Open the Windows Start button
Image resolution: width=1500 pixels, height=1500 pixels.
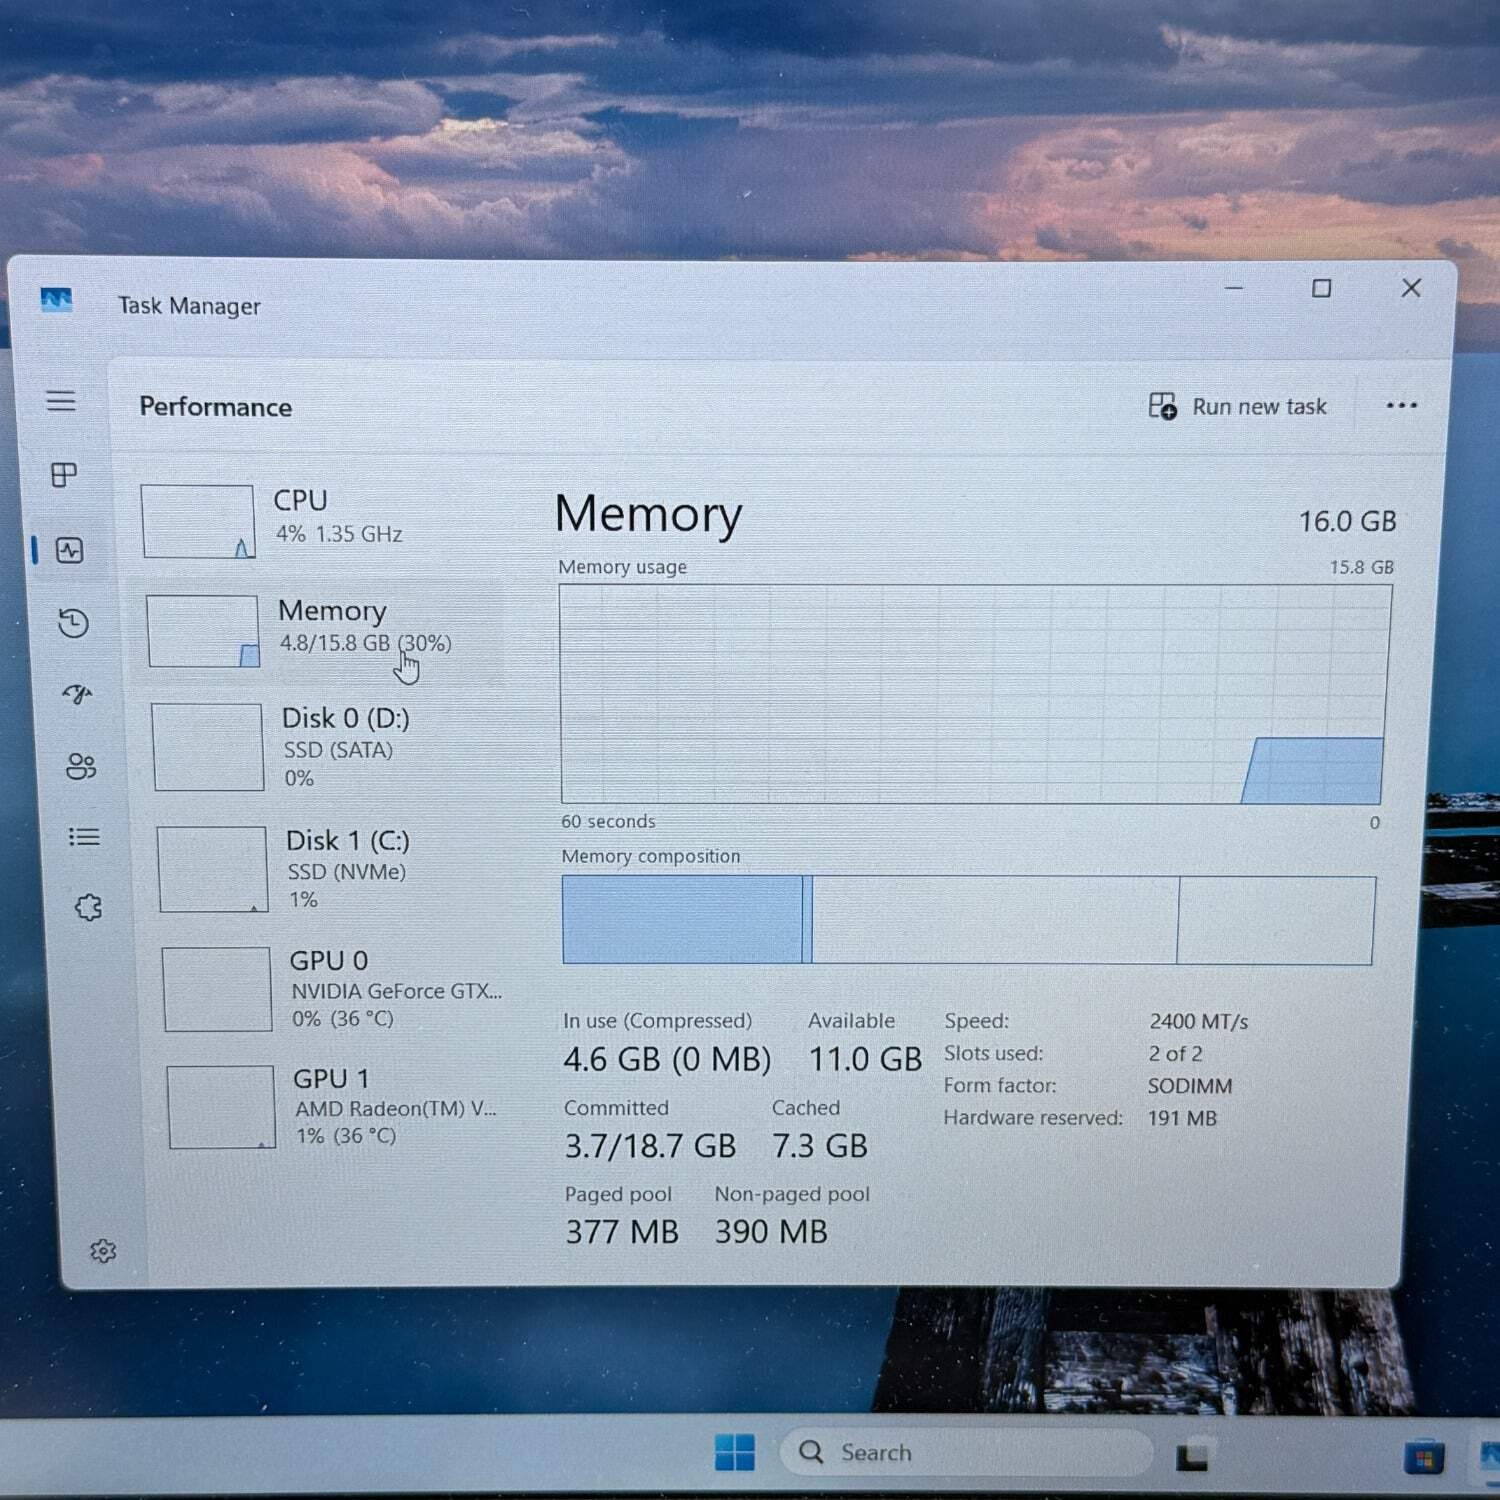point(735,1453)
